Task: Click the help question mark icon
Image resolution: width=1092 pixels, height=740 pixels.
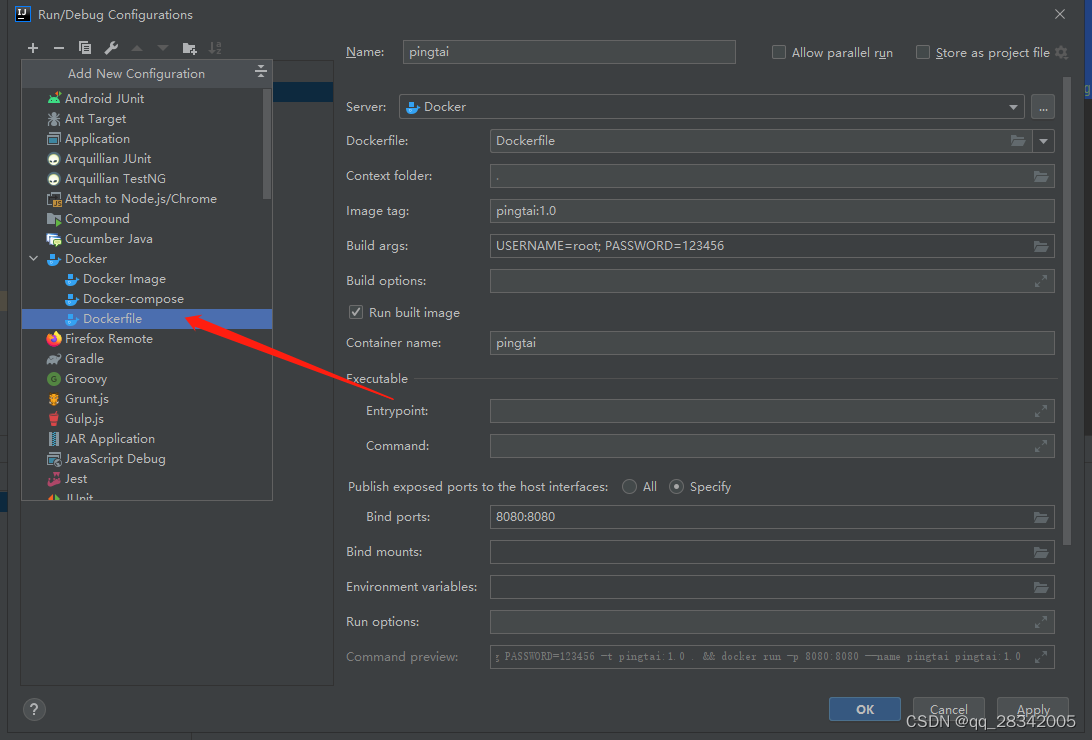Action: (34, 709)
